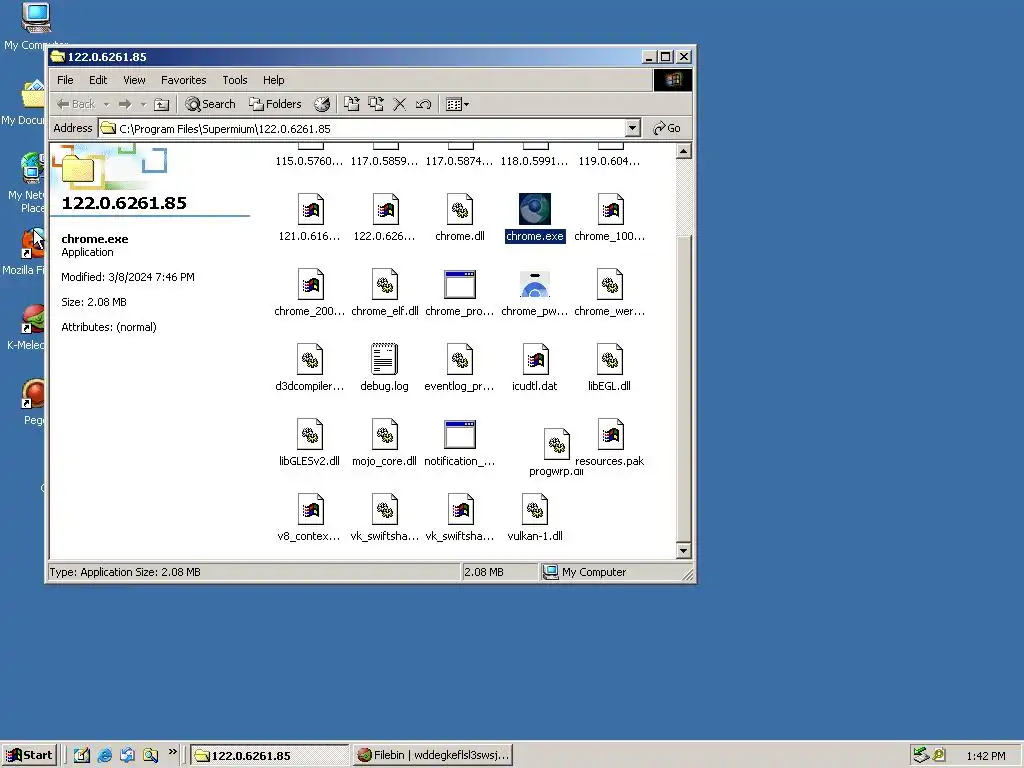Open the File menu
The image size is (1024, 768).
click(x=65, y=80)
